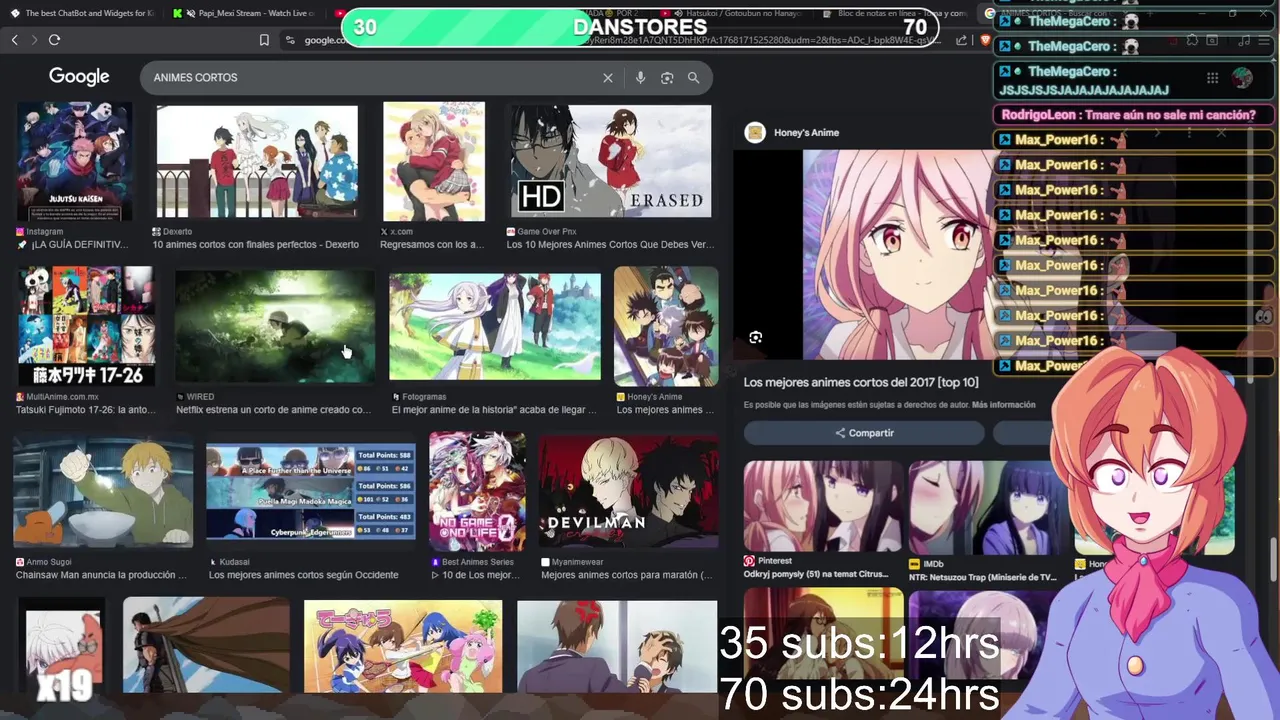Search inside image with Lens icon on preview
This screenshot has height=720, width=1280.
tap(756, 338)
